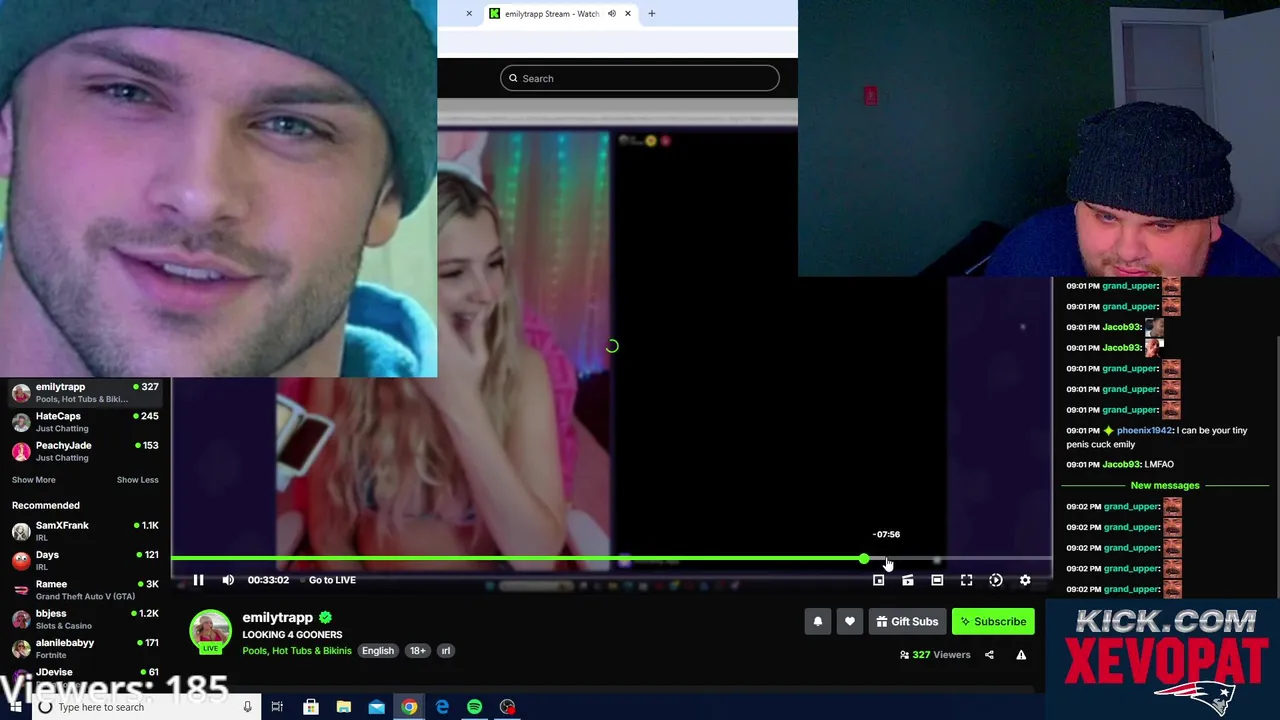Click the report warning triangle icon

coord(1021,655)
